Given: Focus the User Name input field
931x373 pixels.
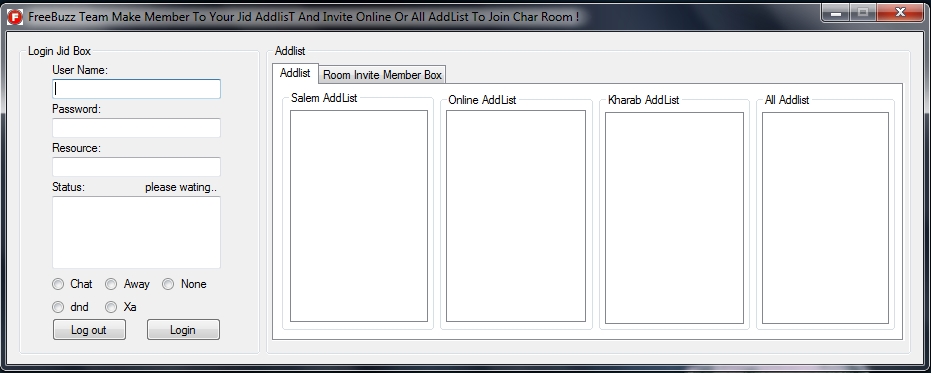Looking at the screenshot, I should (x=137, y=89).
